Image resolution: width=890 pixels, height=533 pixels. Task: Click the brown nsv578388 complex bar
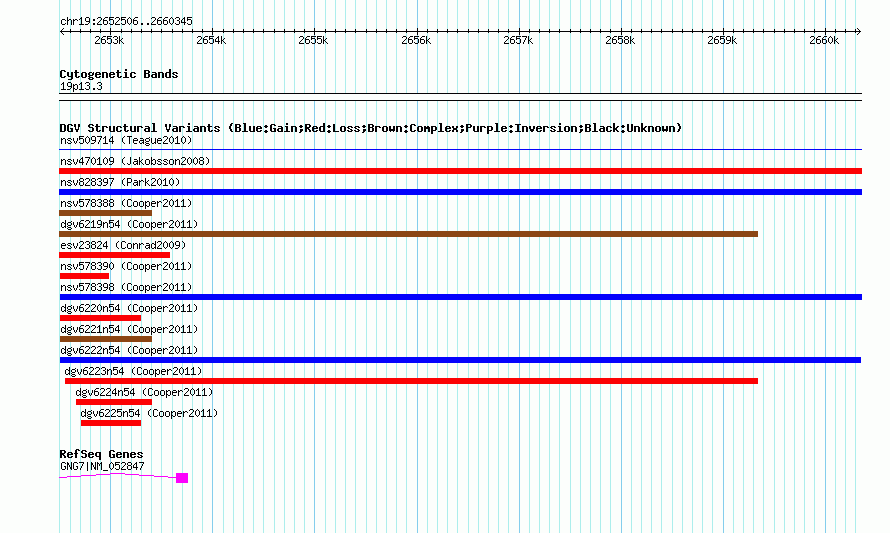106,213
